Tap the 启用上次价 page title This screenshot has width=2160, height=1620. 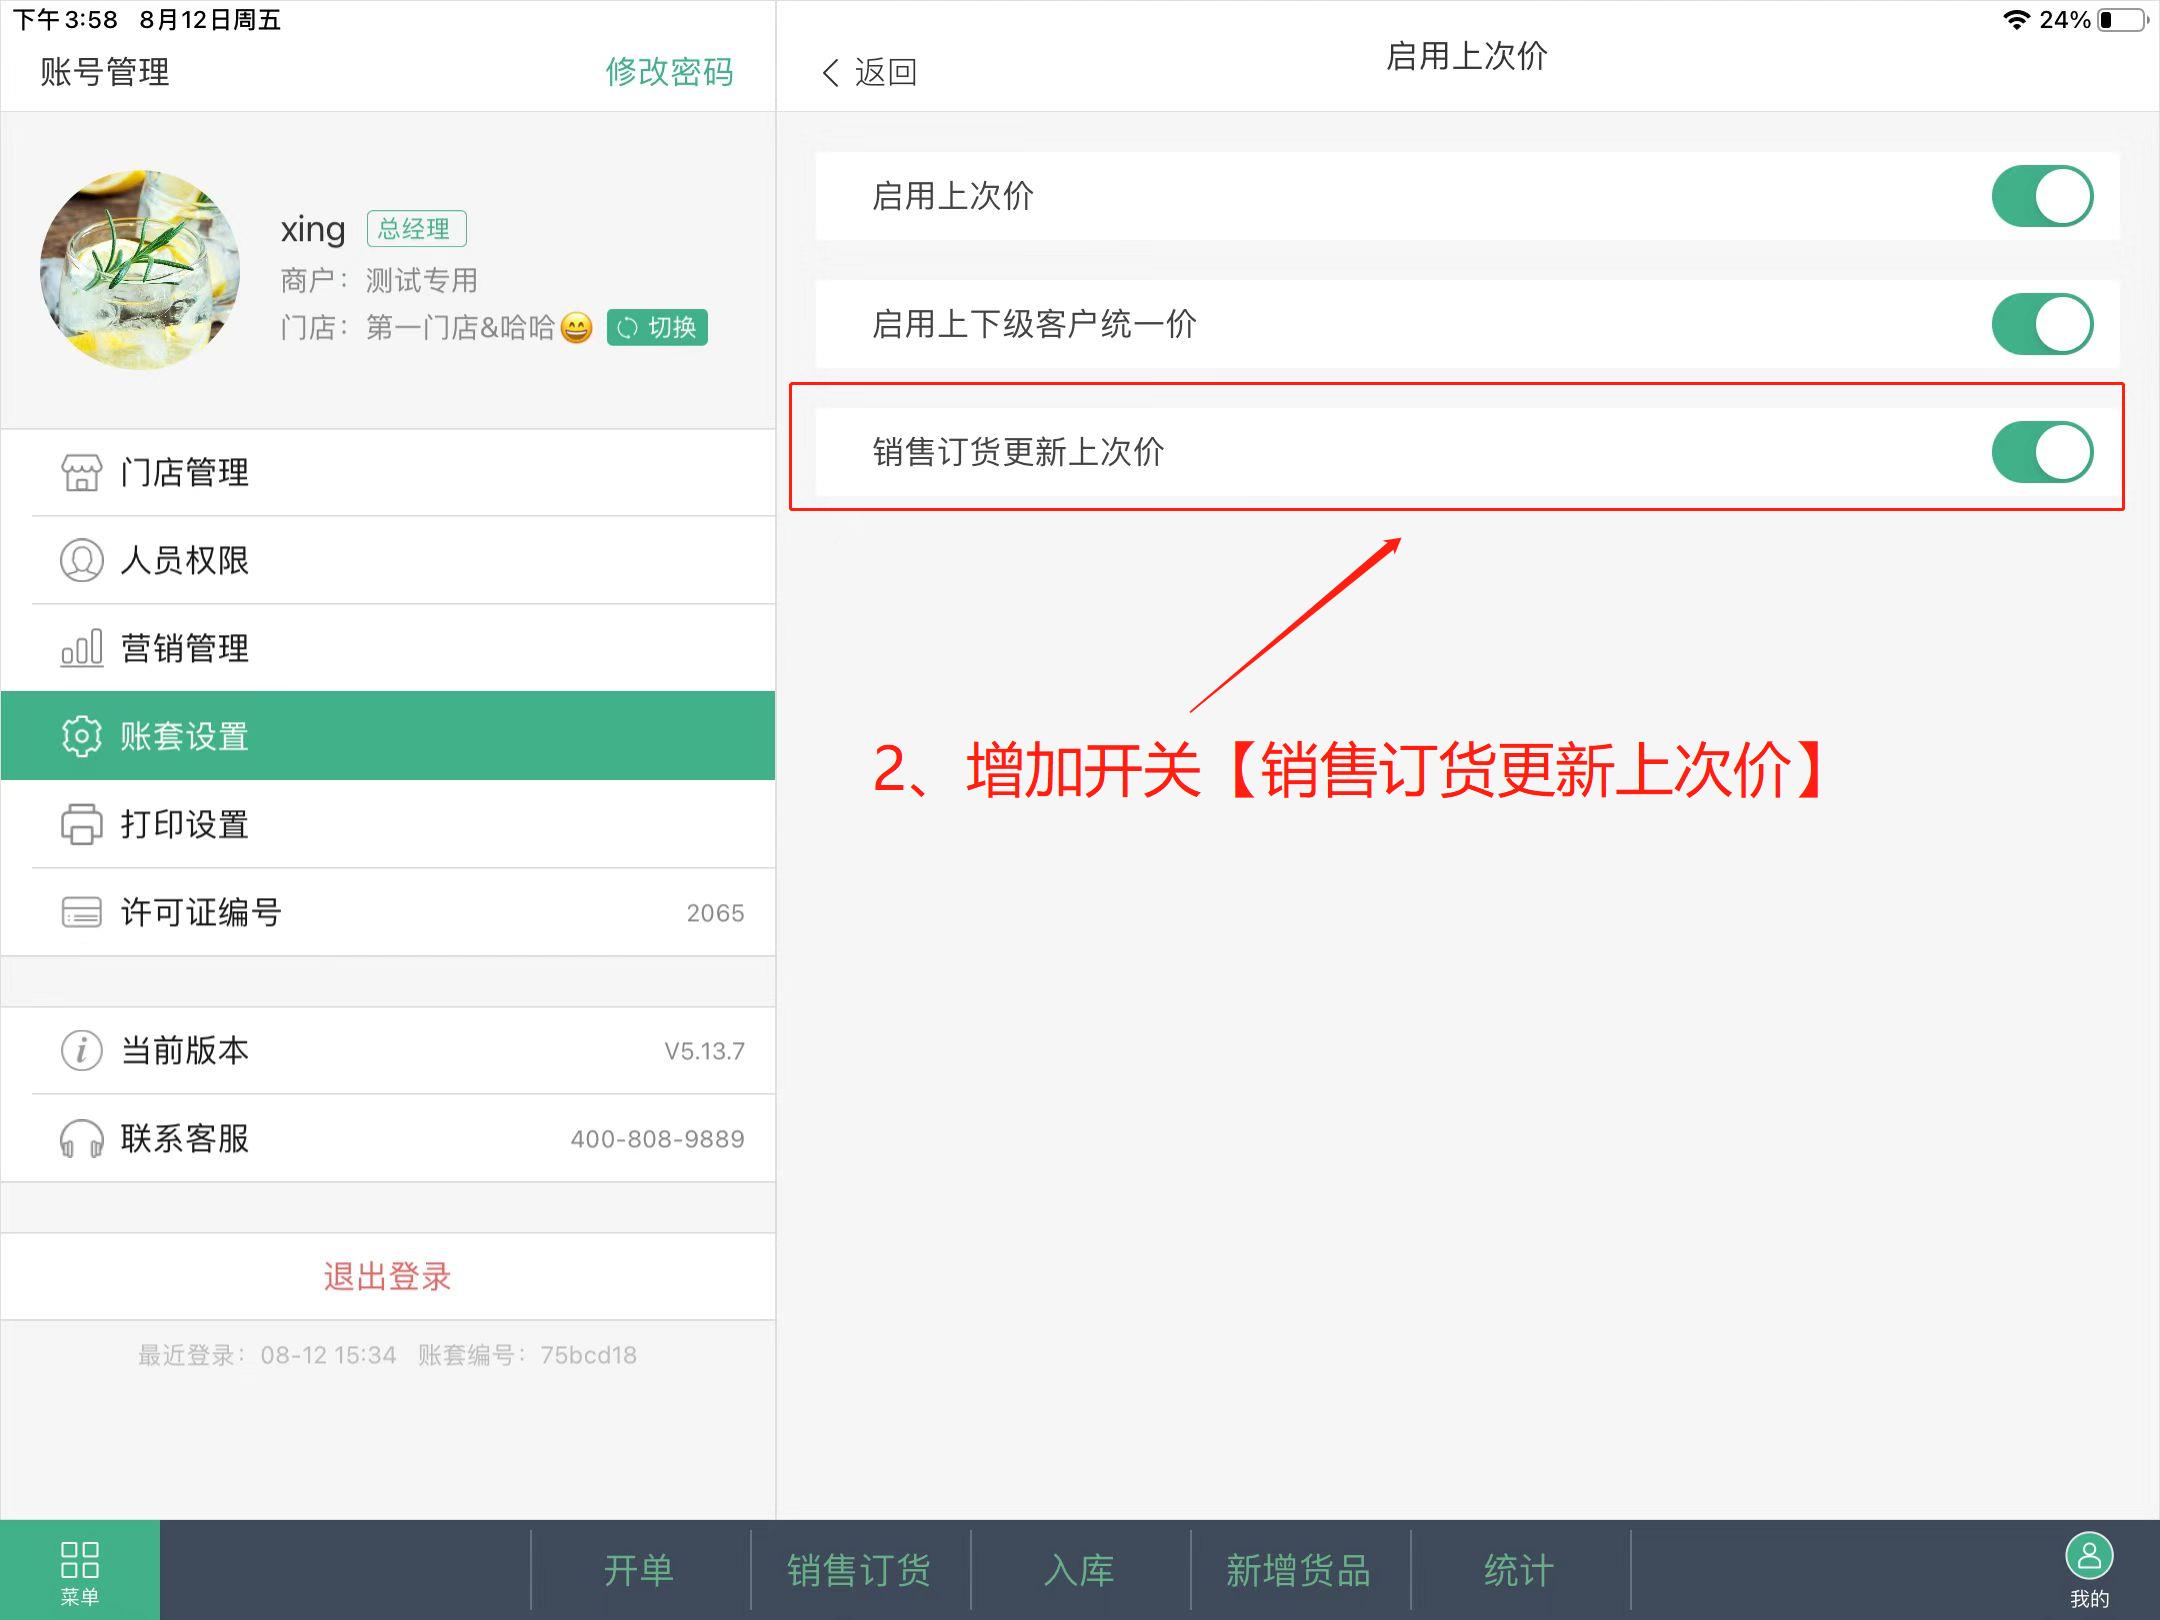[1466, 56]
